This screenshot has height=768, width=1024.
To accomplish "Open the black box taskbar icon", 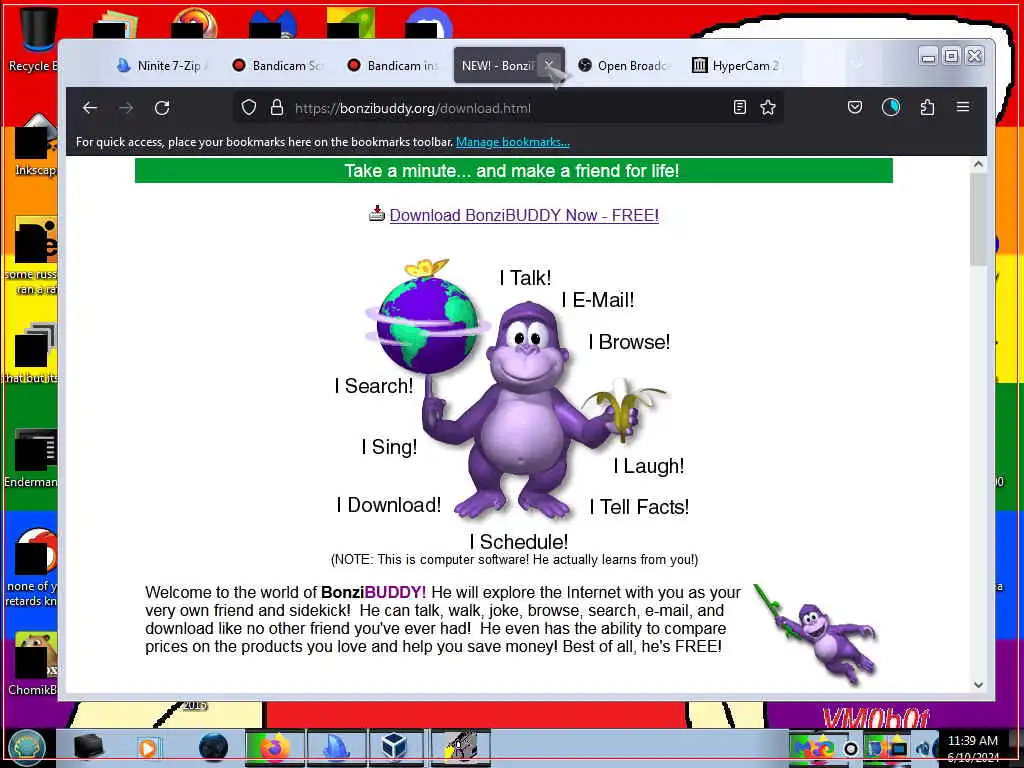I will [x=88, y=747].
